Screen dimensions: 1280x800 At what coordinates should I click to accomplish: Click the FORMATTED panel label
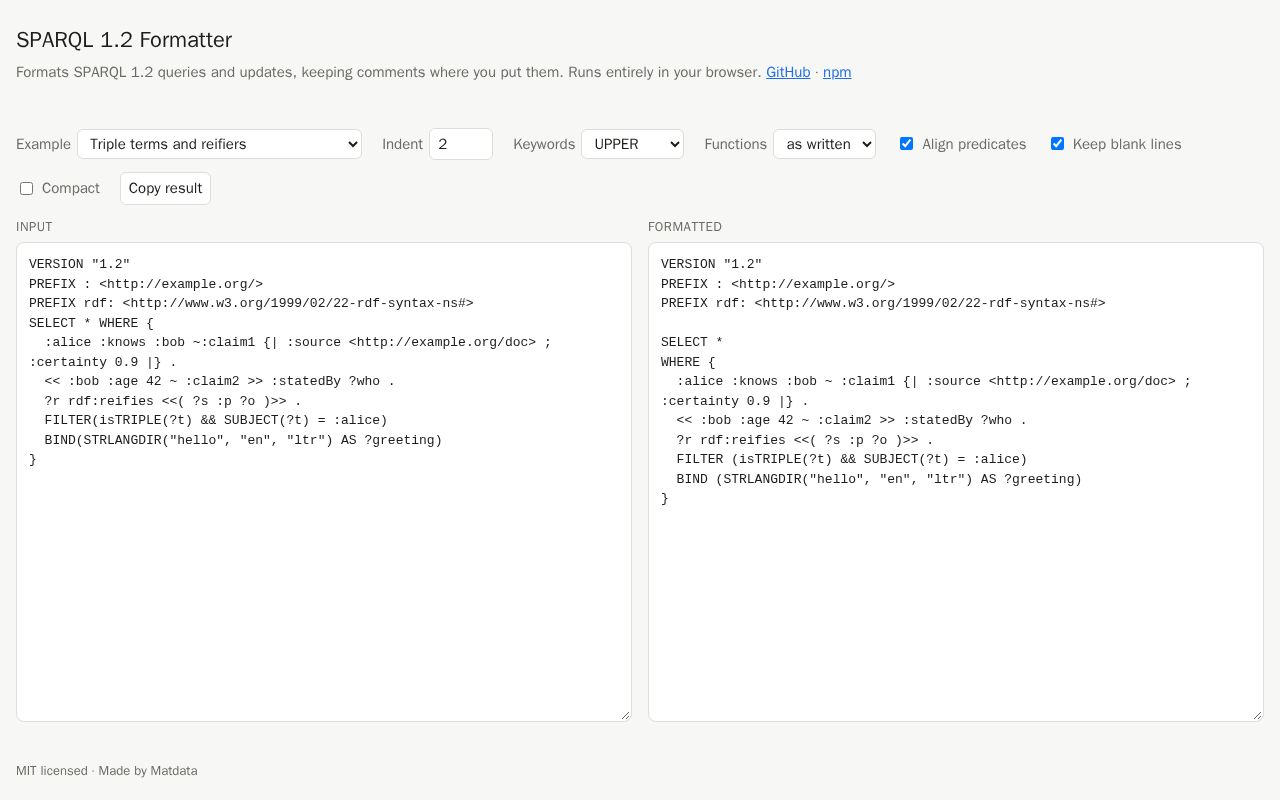click(685, 227)
